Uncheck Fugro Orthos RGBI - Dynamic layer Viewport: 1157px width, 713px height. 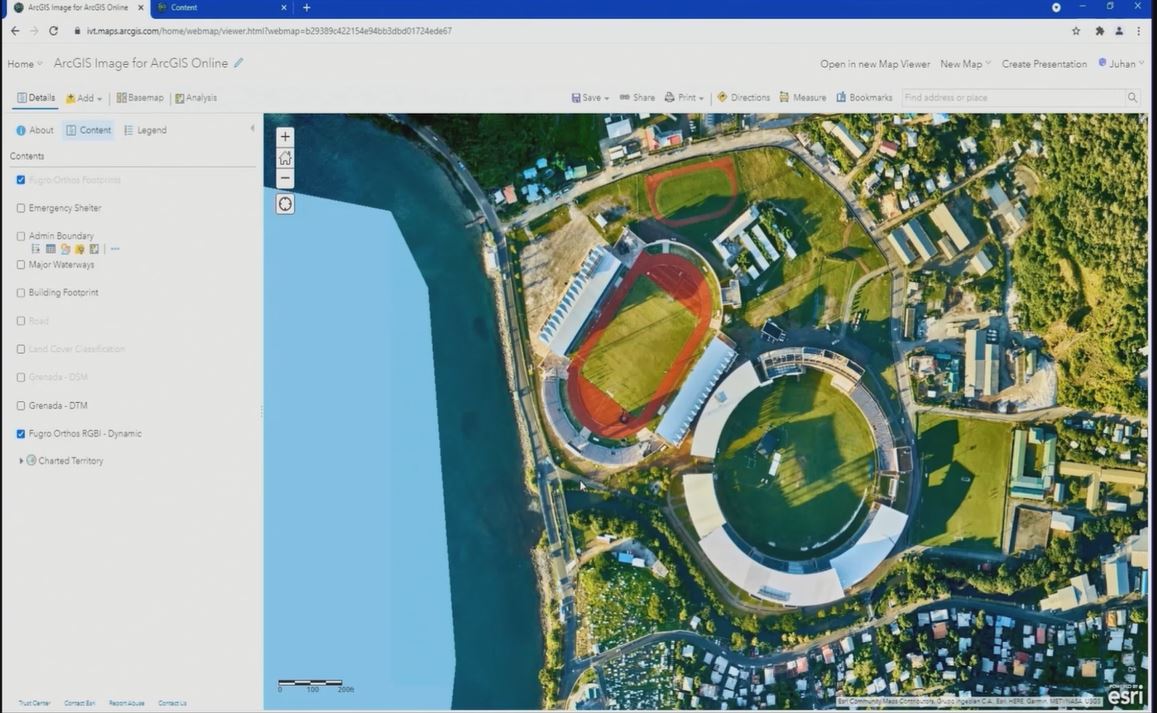21,434
